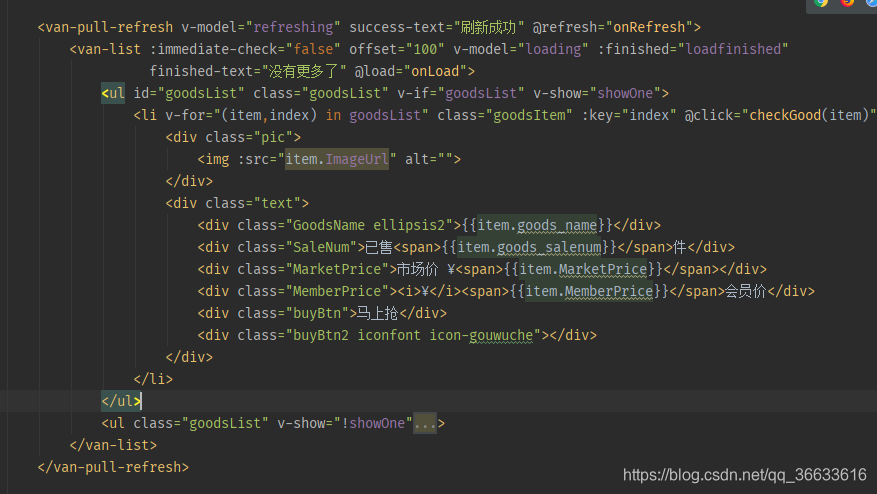Image resolution: width=877 pixels, height=494 pixels.
Task: Click the "onRefresh" handler name
Action: (649, 27)
